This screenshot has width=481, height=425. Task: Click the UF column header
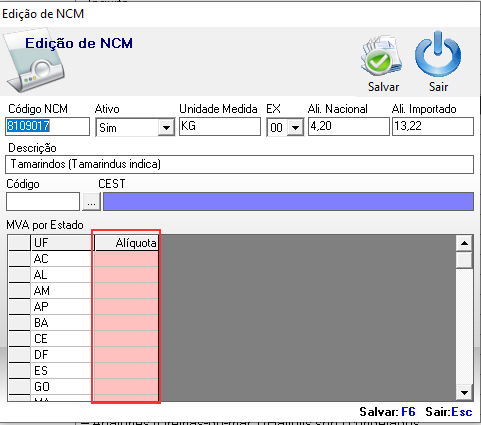coord(61,243)
